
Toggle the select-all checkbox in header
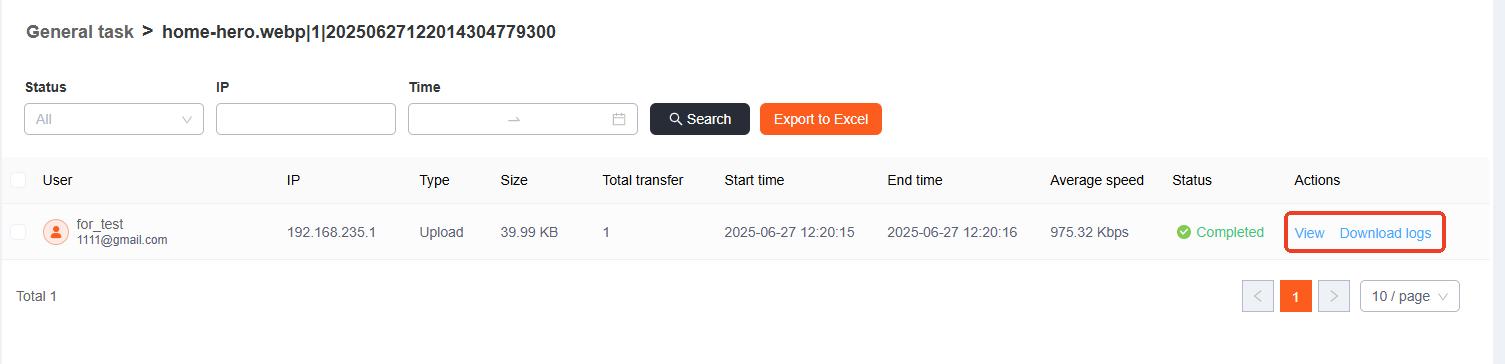18,180
